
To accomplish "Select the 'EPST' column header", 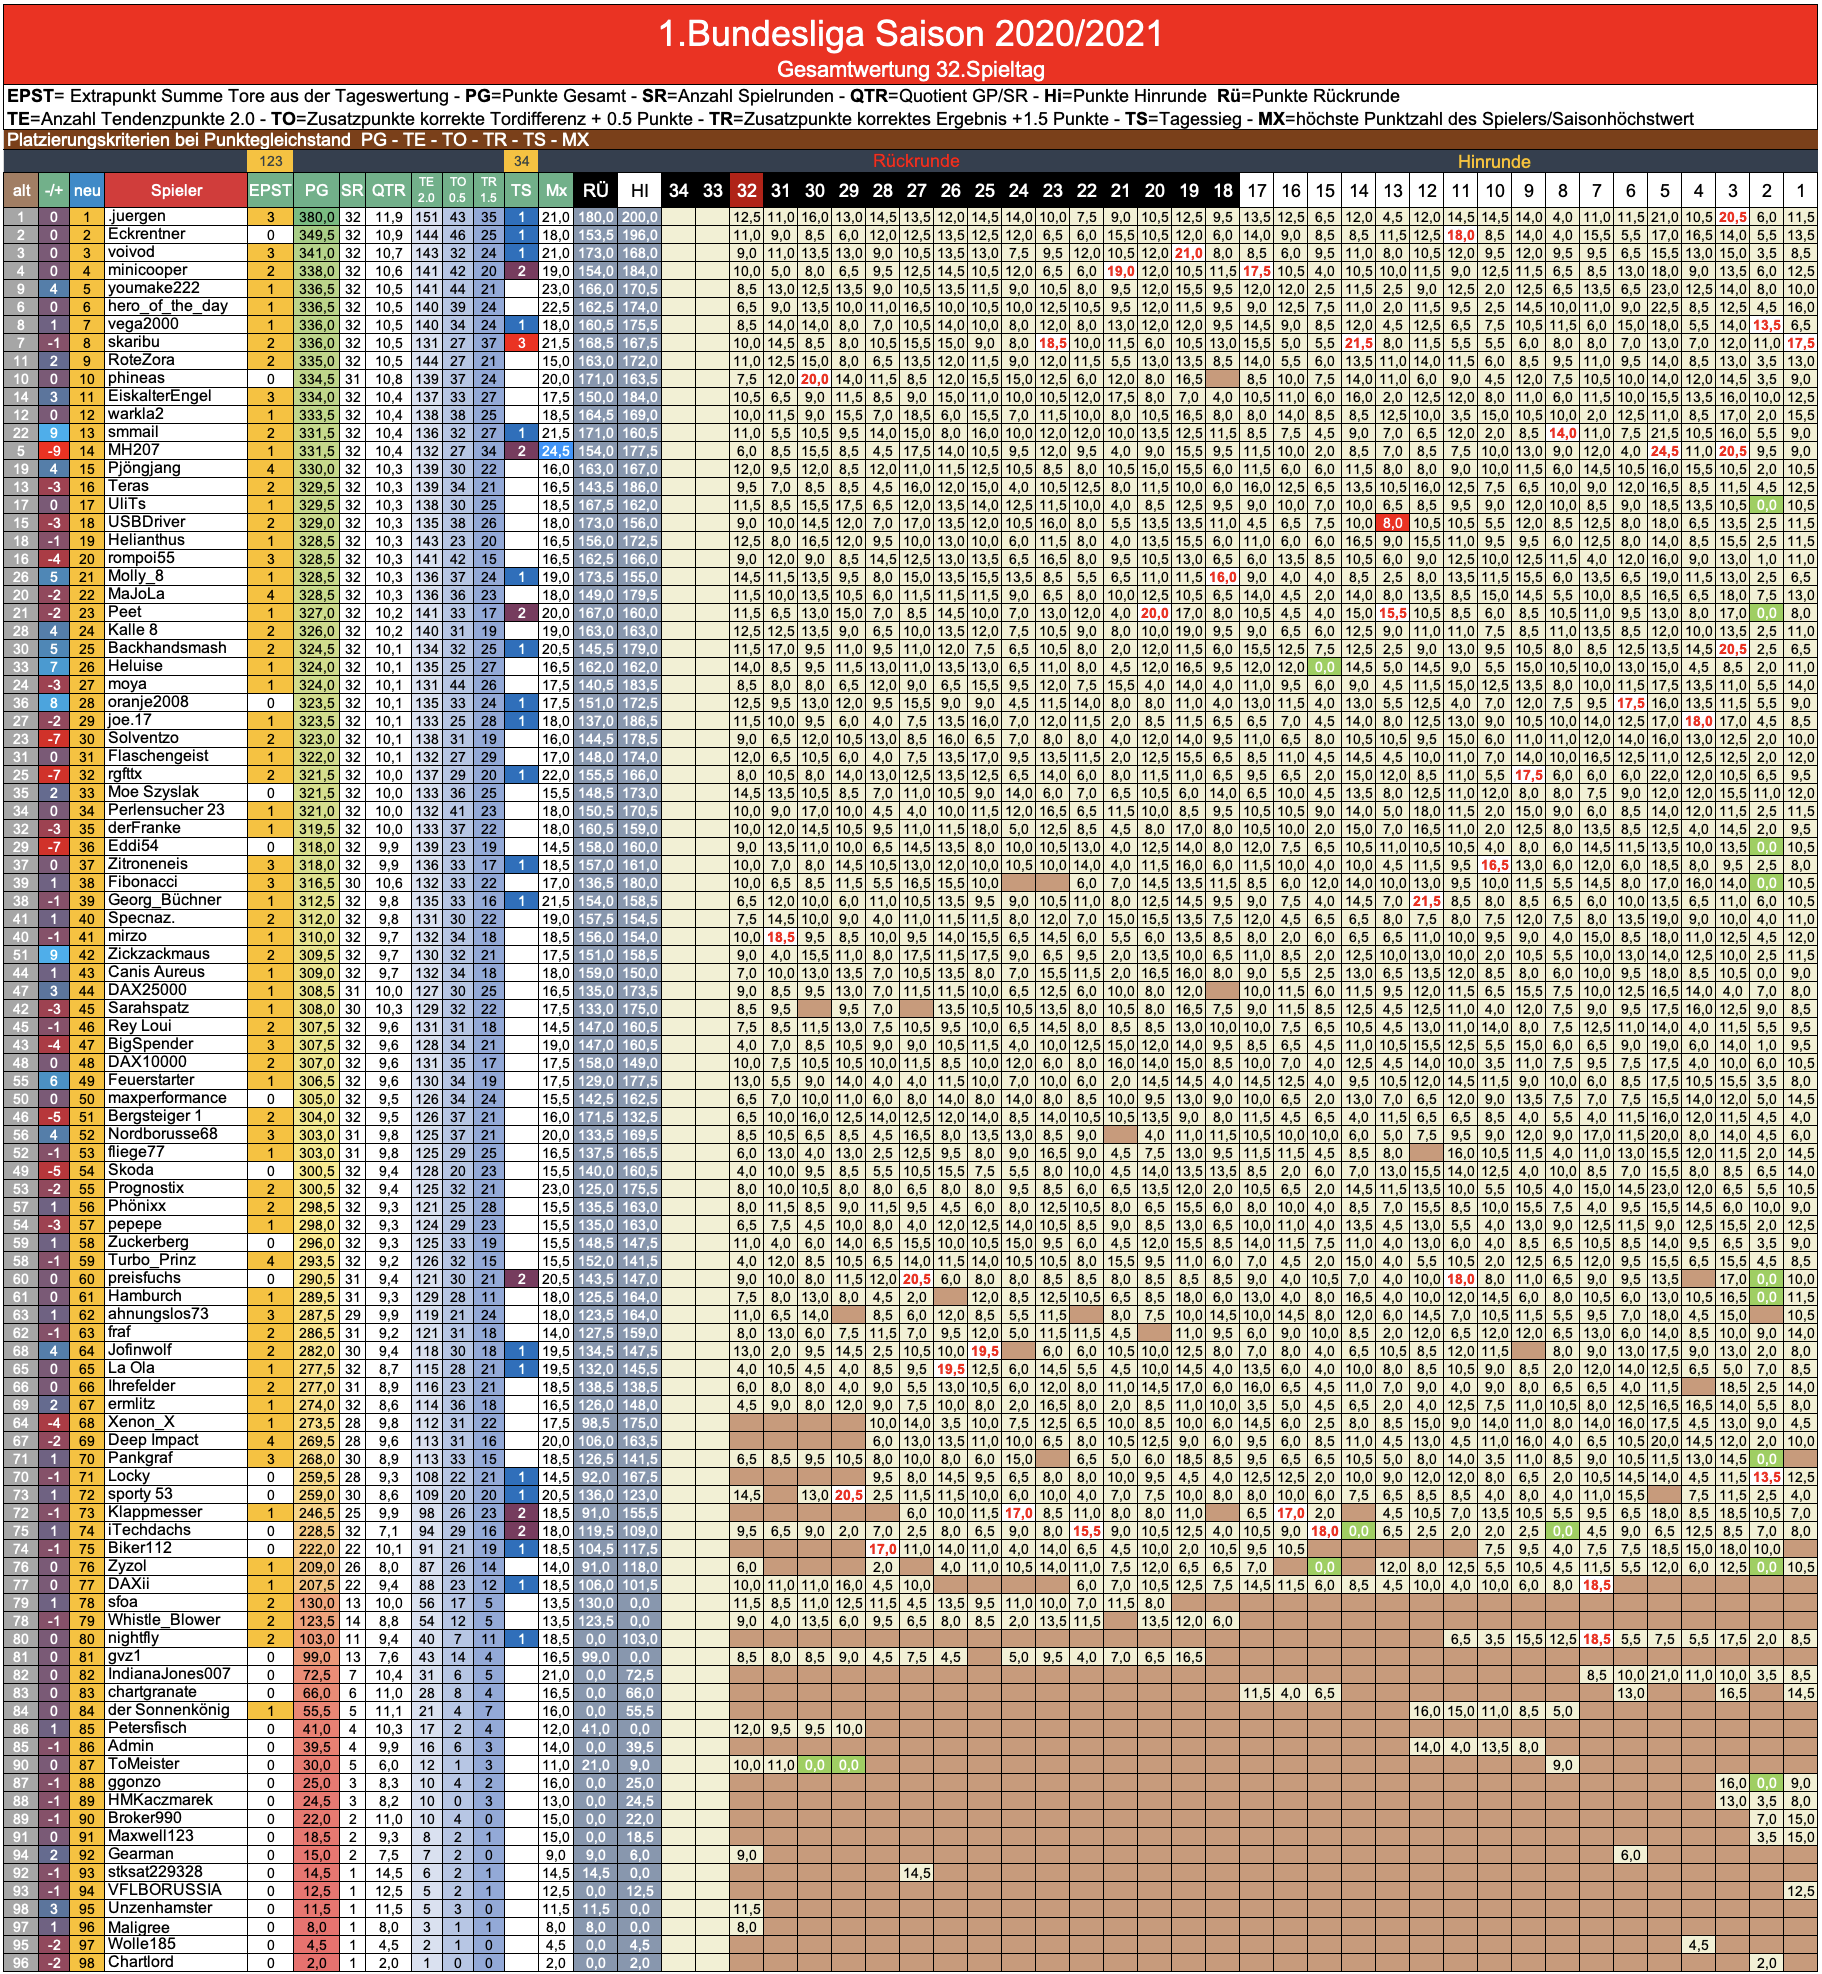I will coord(270,190).
